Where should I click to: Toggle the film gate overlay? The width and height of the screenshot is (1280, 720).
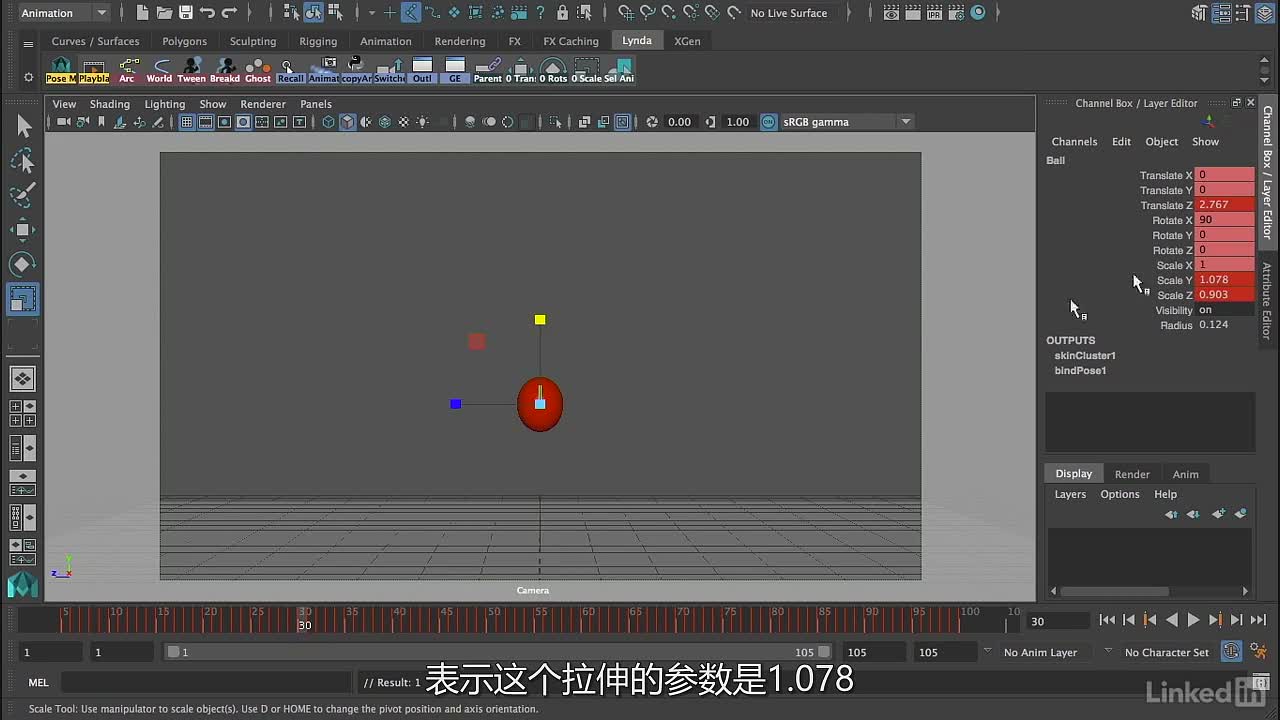205,122
